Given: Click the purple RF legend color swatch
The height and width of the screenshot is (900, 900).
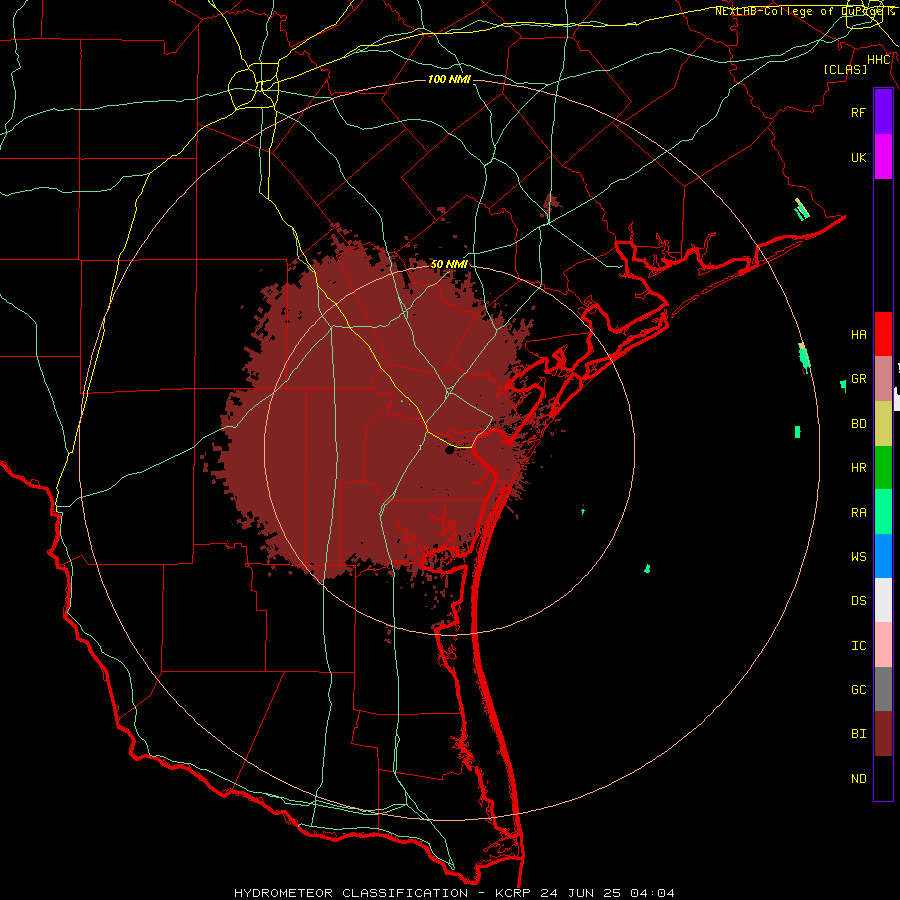Looking at the screenshot, I should (x=883, y=112).
